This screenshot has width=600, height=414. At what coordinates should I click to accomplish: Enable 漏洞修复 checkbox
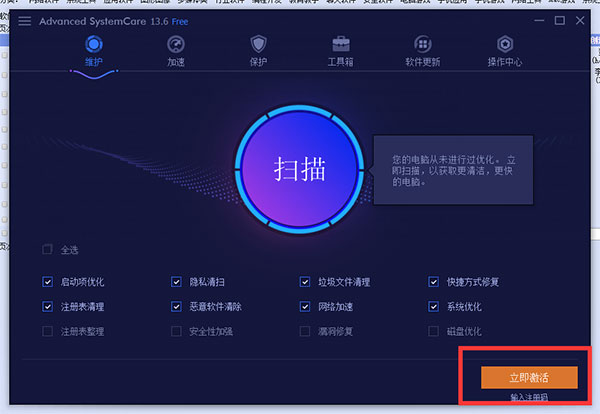click(305, 331)
